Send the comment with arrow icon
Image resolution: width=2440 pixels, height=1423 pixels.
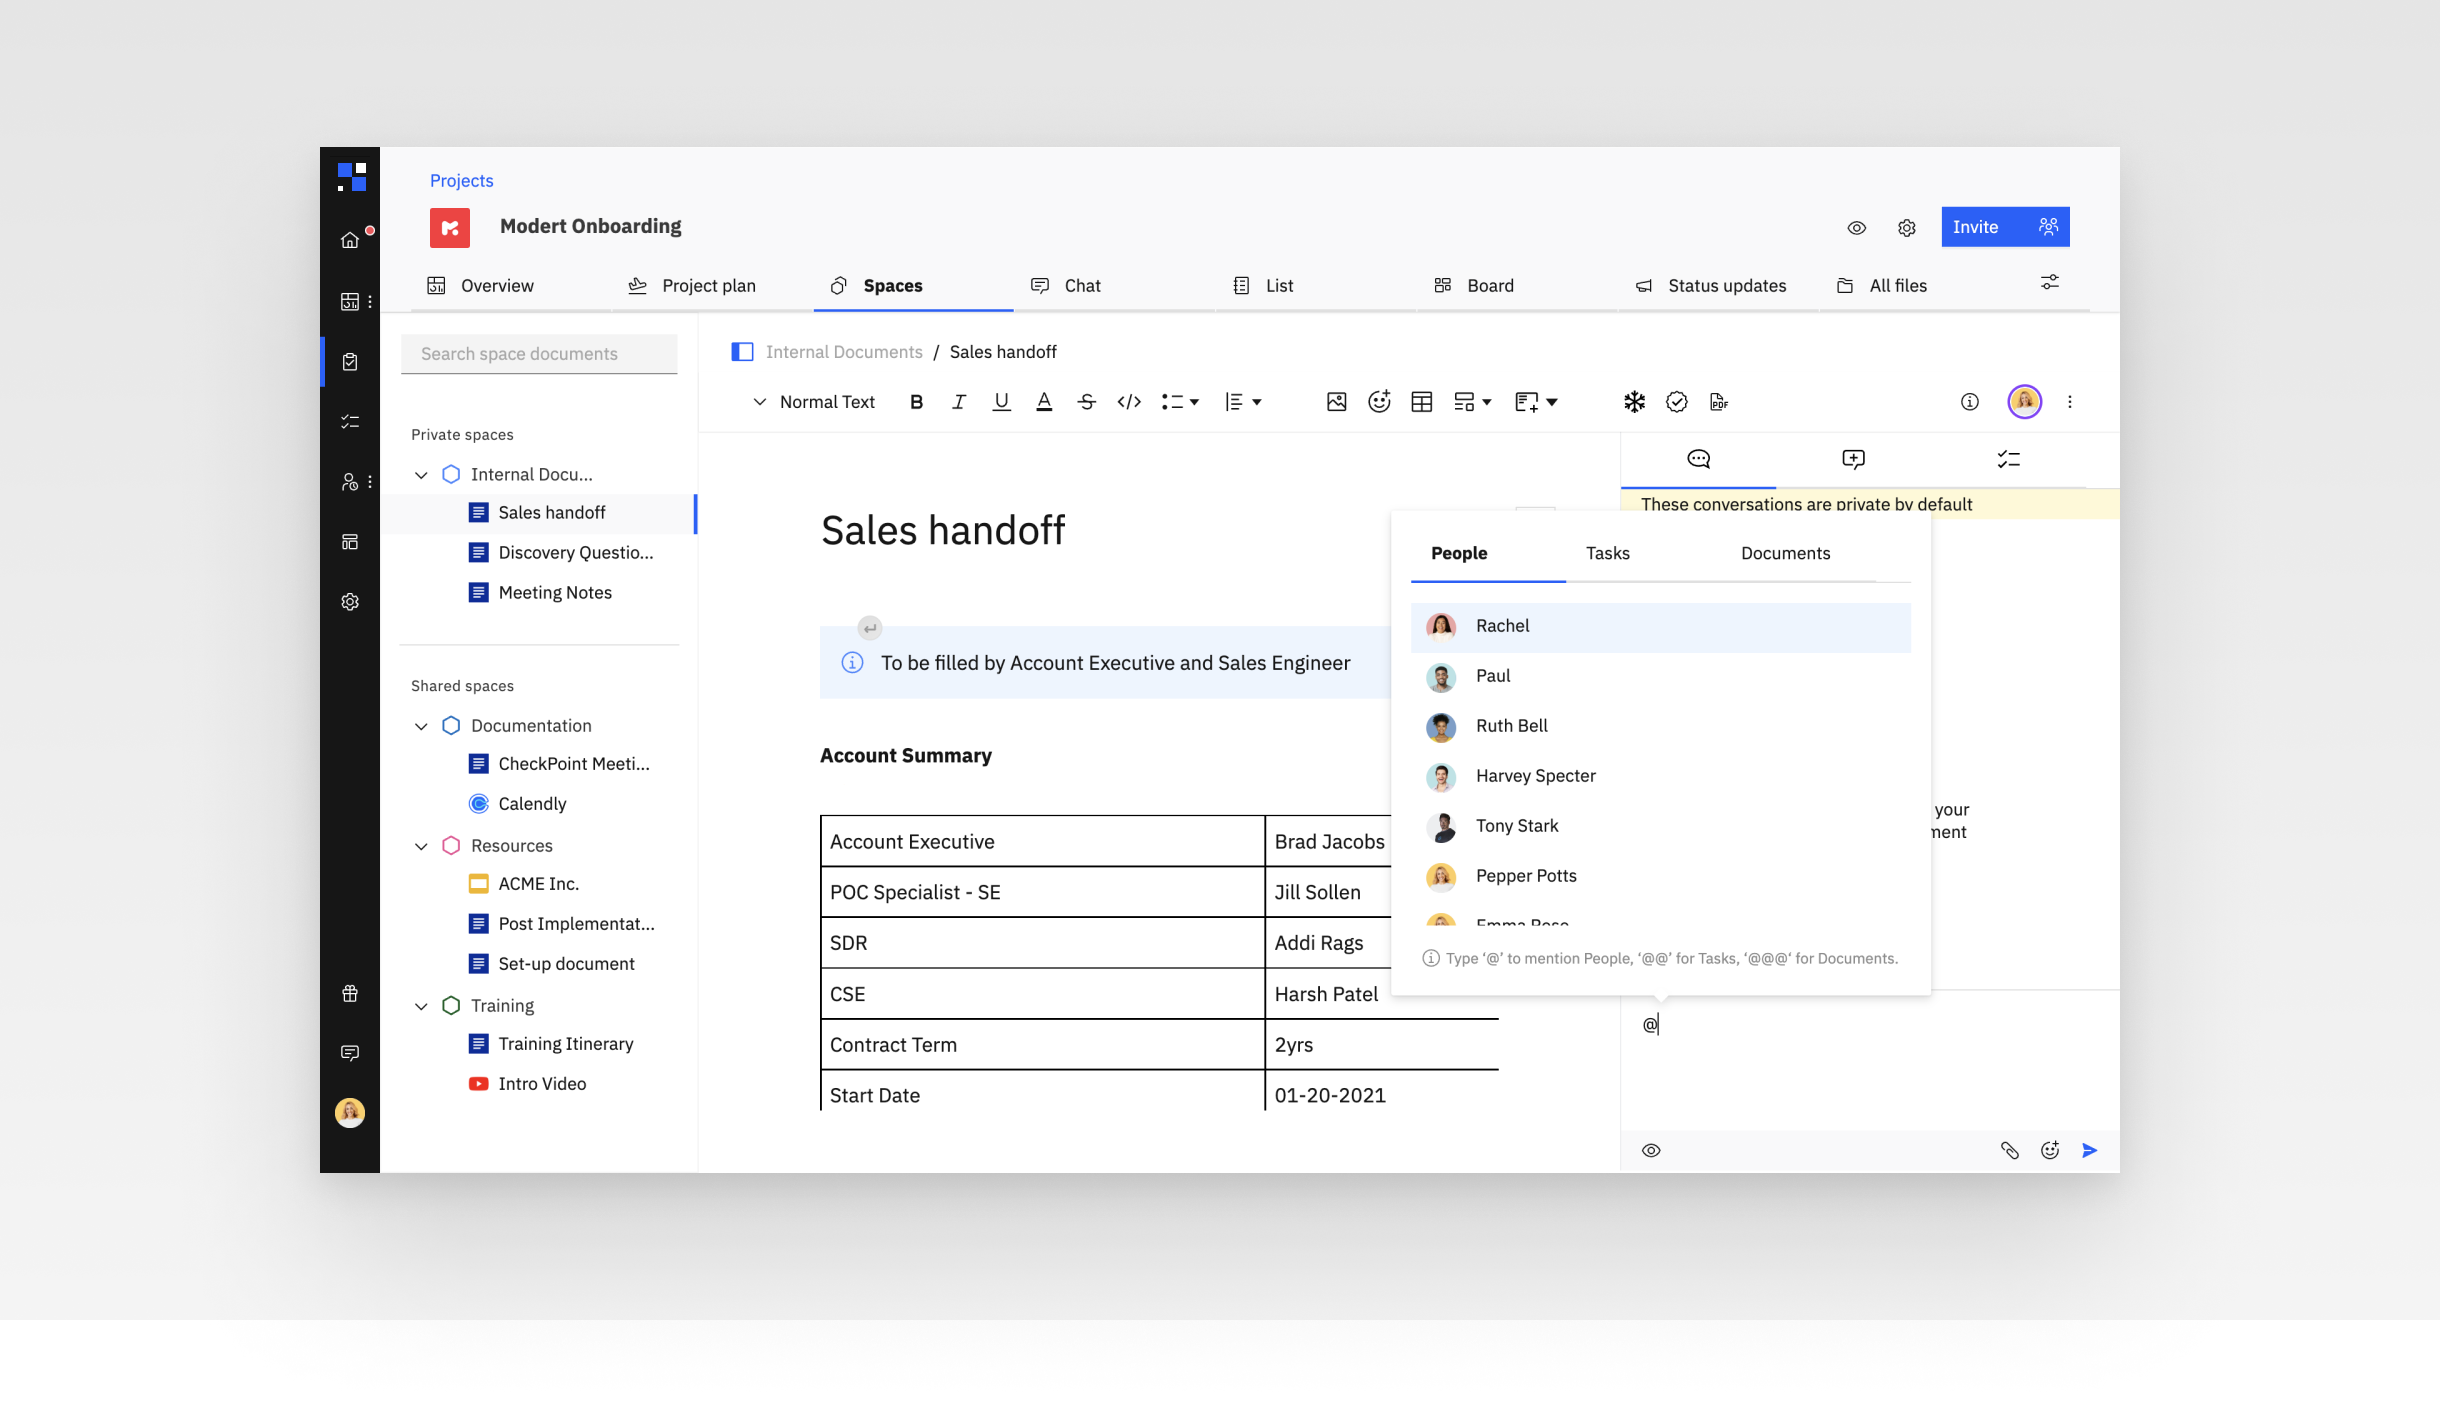(x=2089, y=1150)
